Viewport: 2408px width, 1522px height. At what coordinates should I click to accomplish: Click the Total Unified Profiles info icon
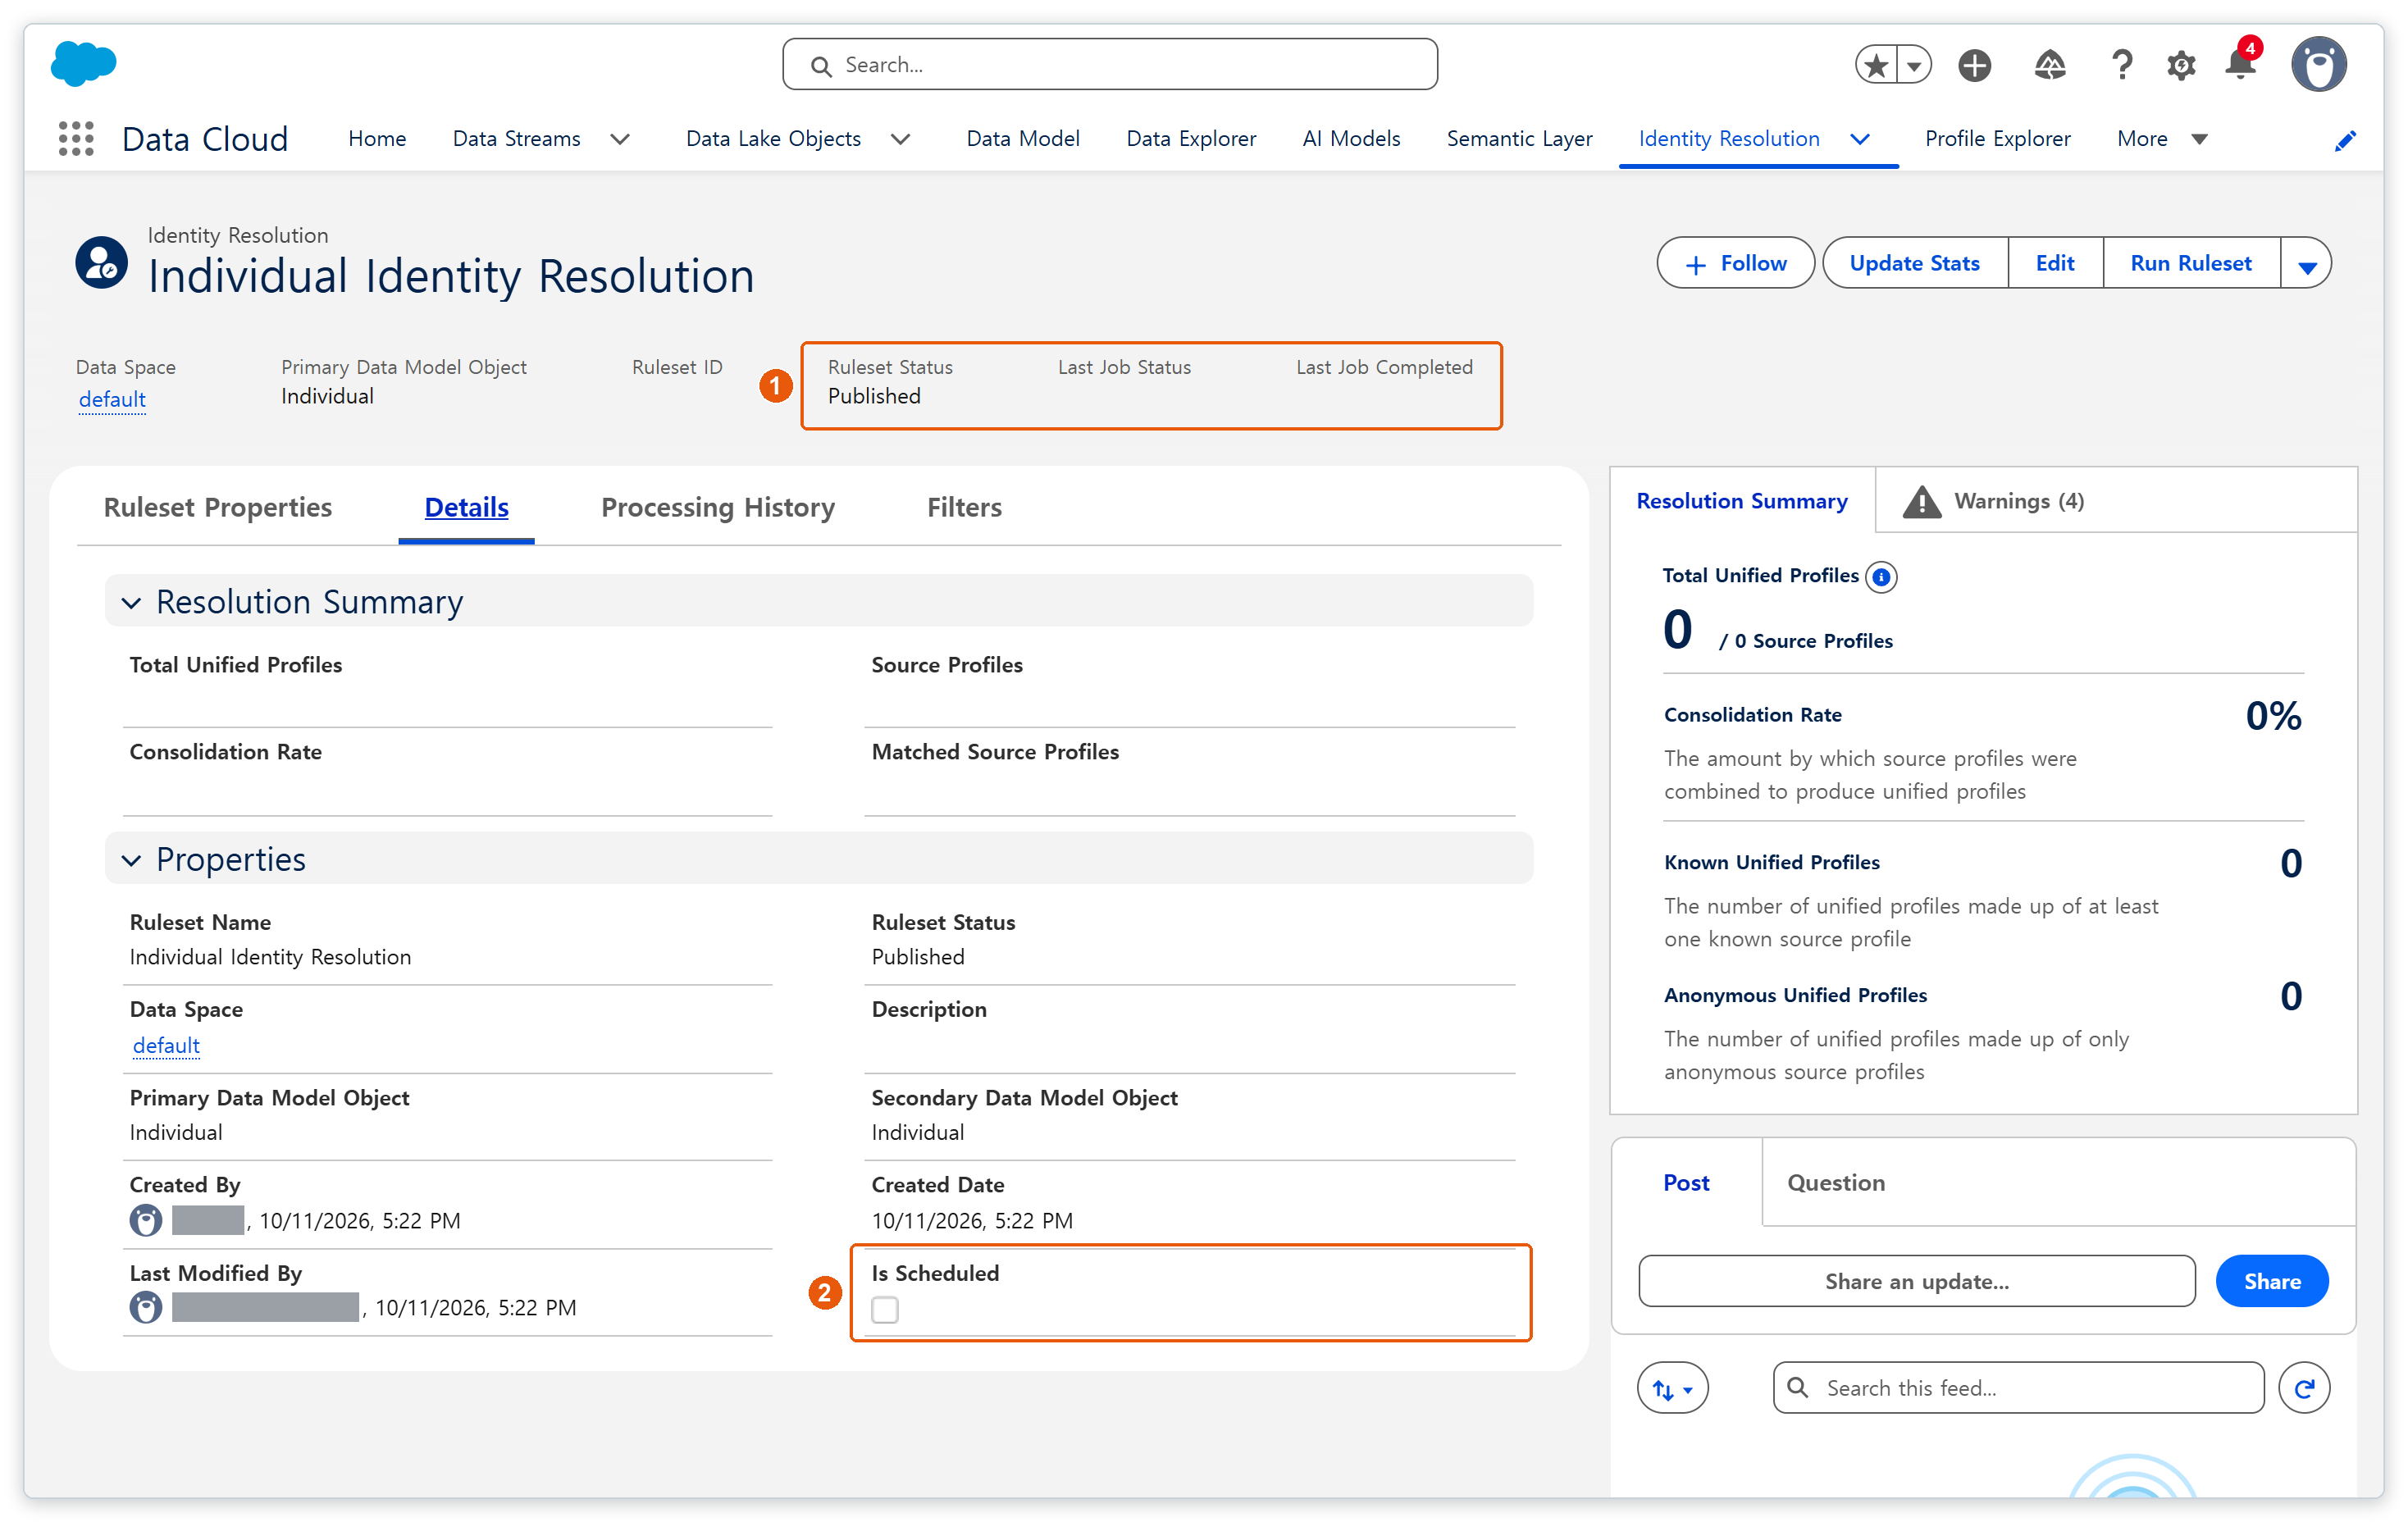pyautogui.click(x=1881, y=577)
